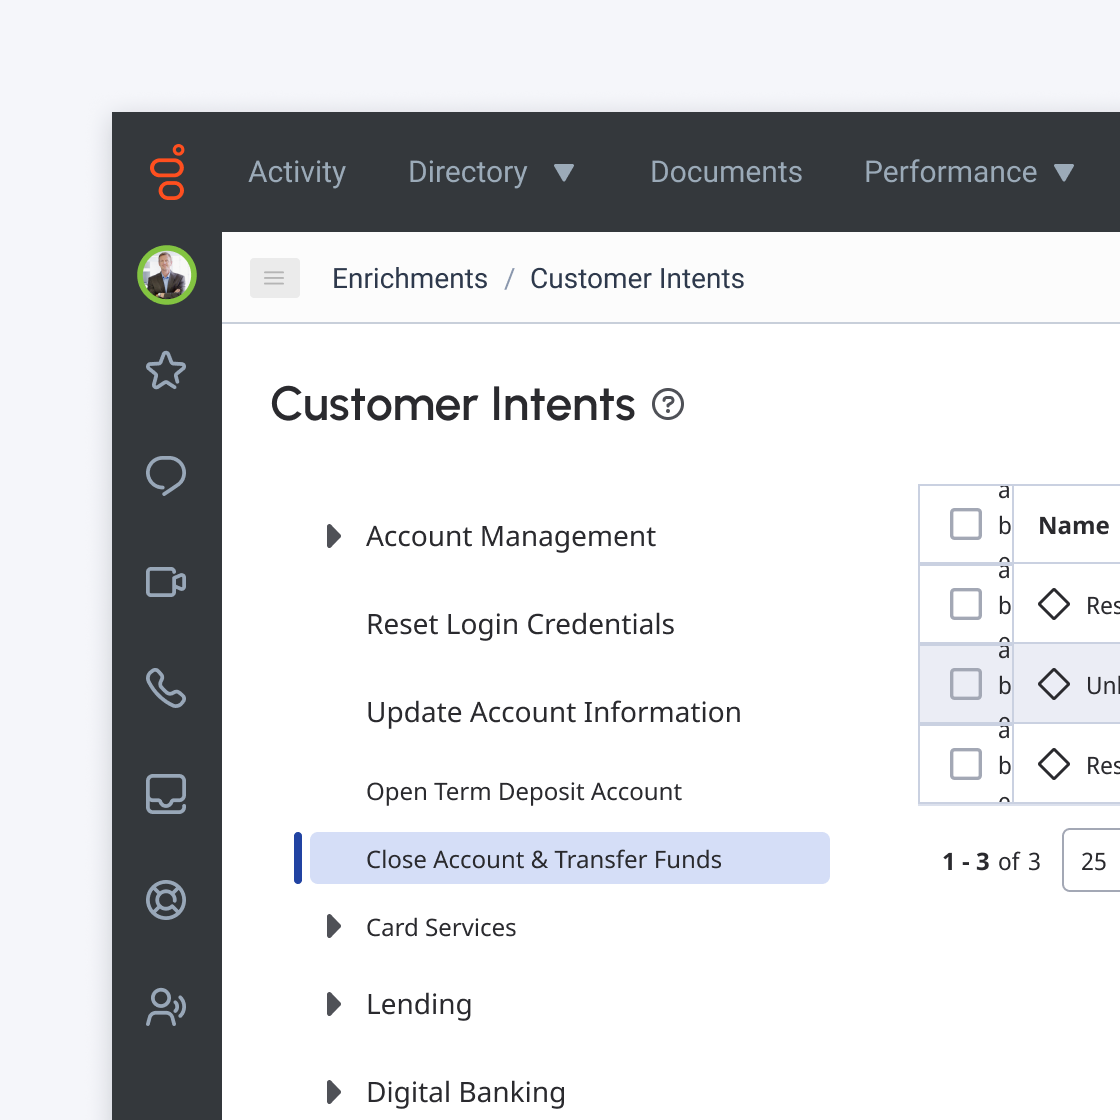Screen dimensions: 1120x1120
Task: Click the Genesys logo icon
Action: pyautogui.click(x=167, y=172)
